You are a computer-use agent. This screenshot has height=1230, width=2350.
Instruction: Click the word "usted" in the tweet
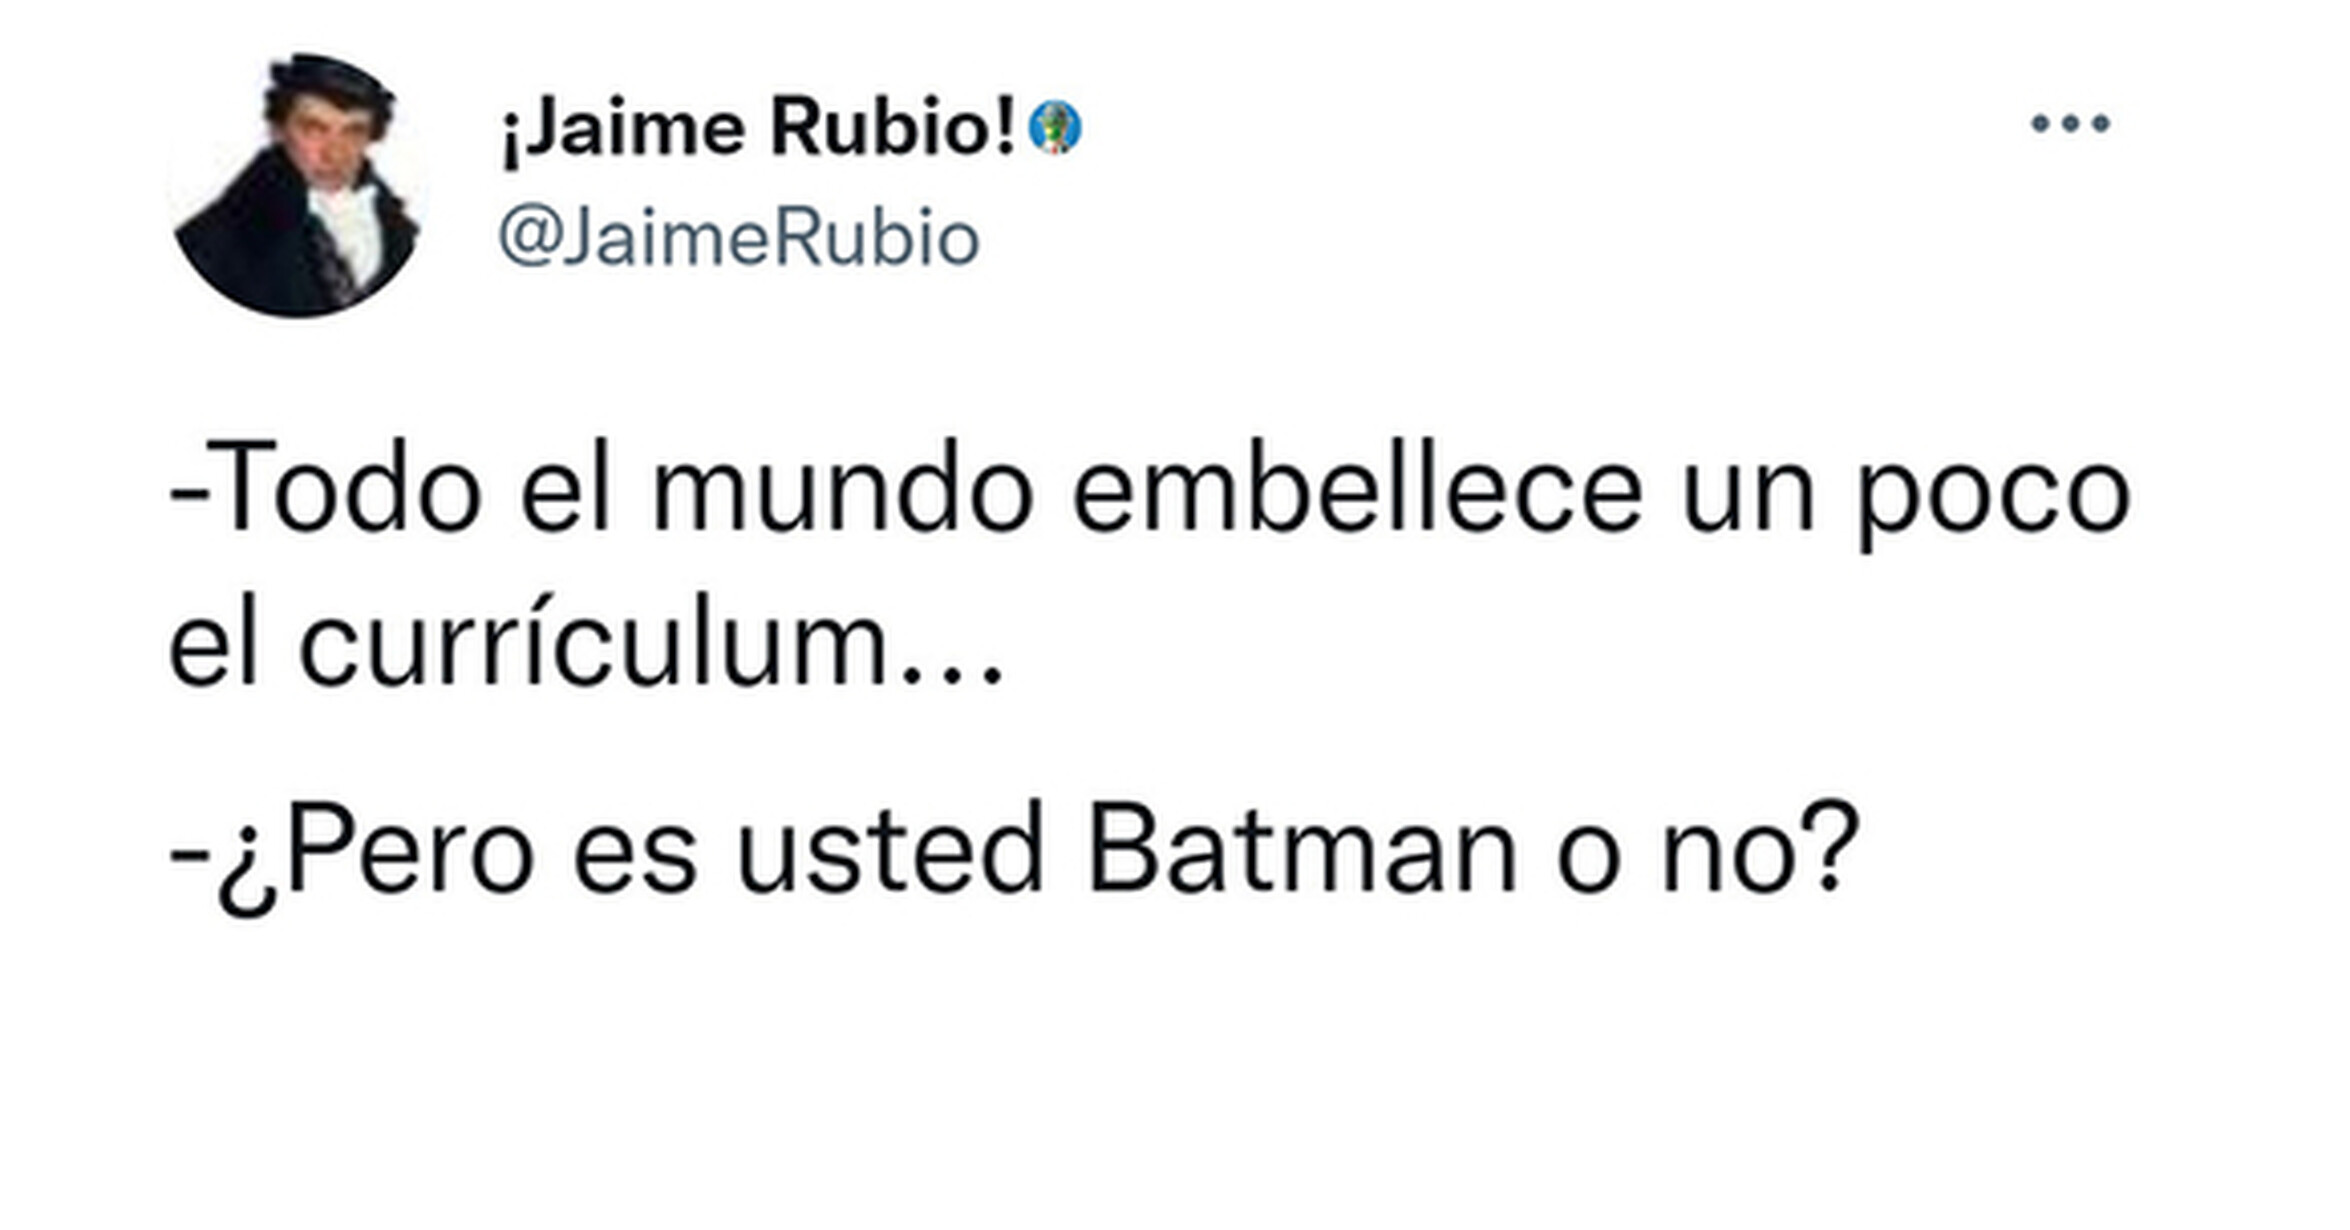tap(889, 850)
